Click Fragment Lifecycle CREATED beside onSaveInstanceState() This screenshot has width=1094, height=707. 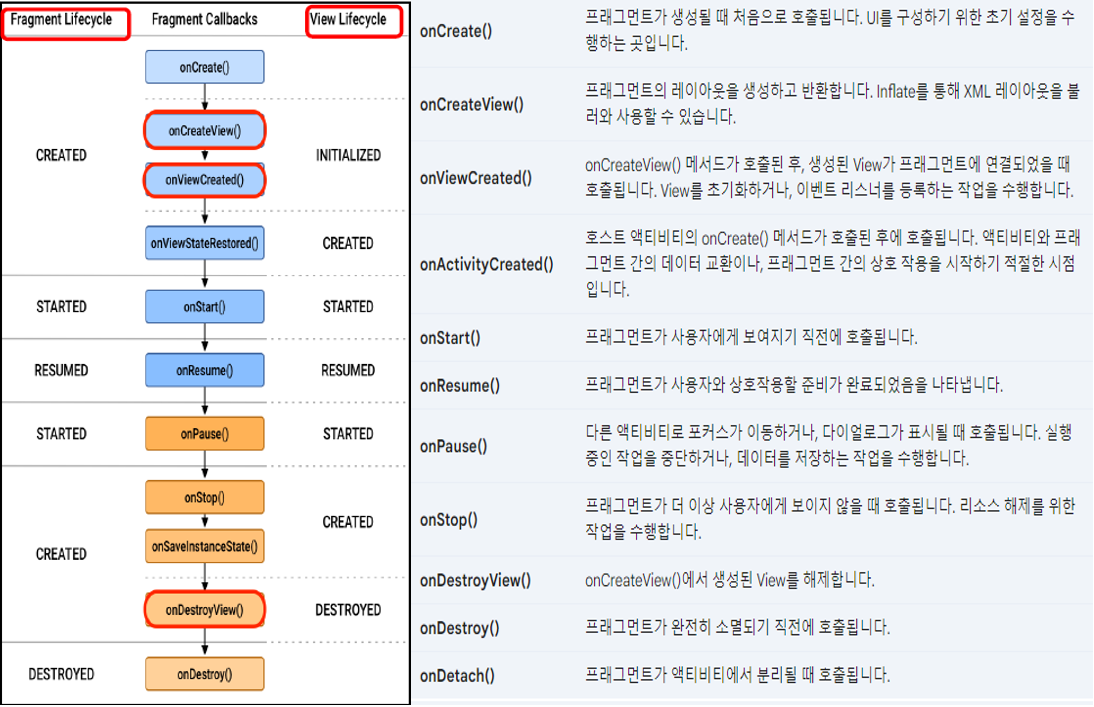pos(61,554)
